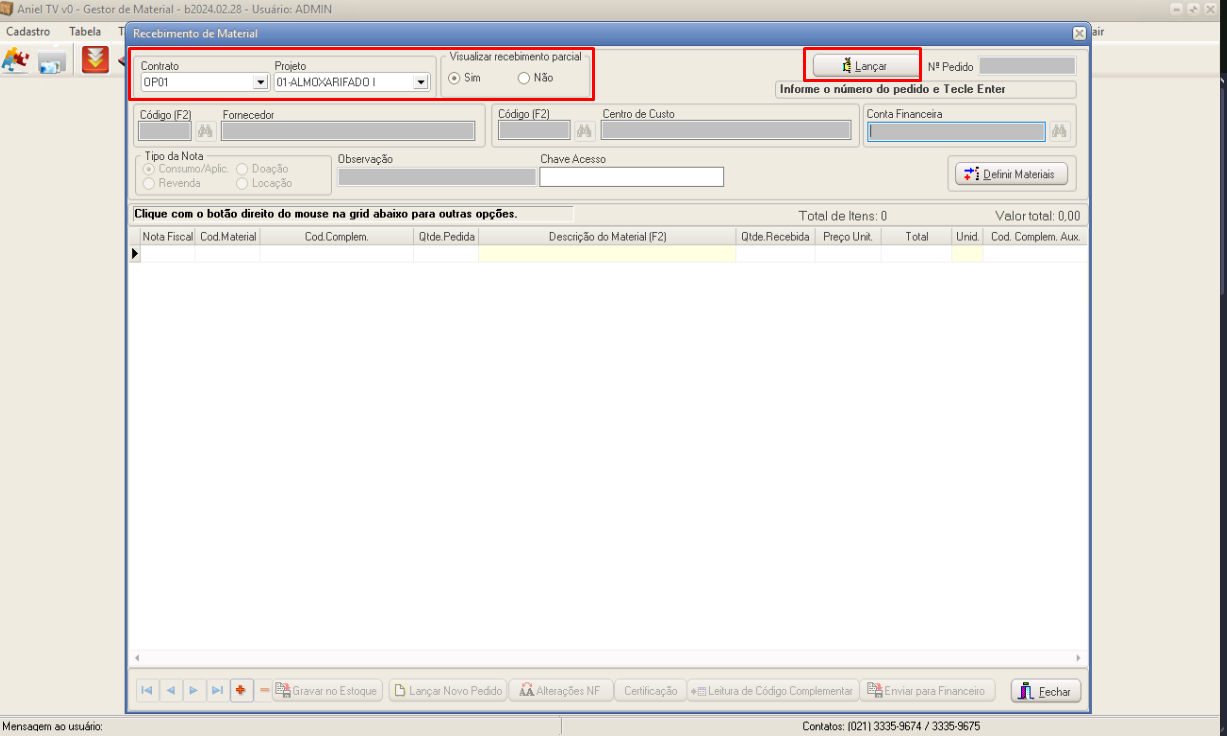The image size is (1227, 736).
Task: Open the Tabela menu
Action: coord(85,31)
